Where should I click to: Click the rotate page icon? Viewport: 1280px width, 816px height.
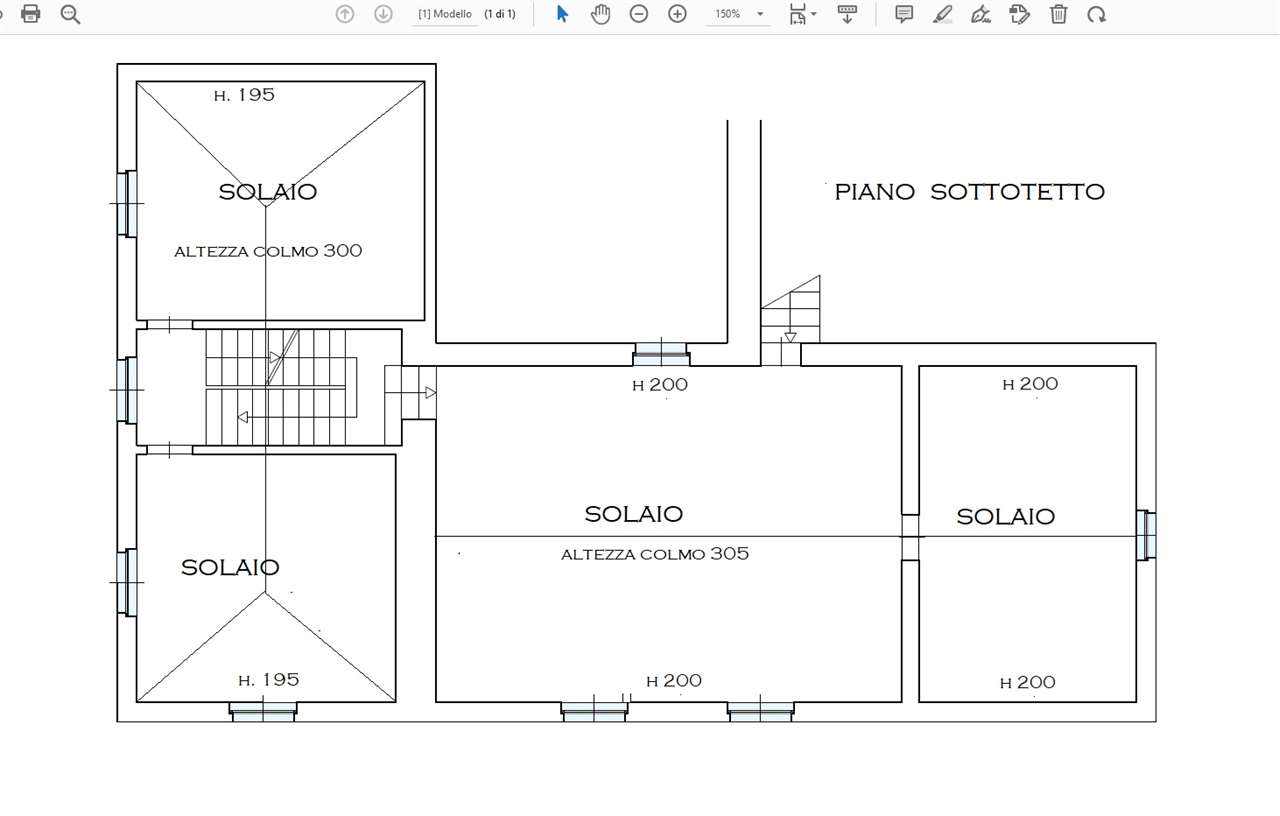tap(1097, 14)
